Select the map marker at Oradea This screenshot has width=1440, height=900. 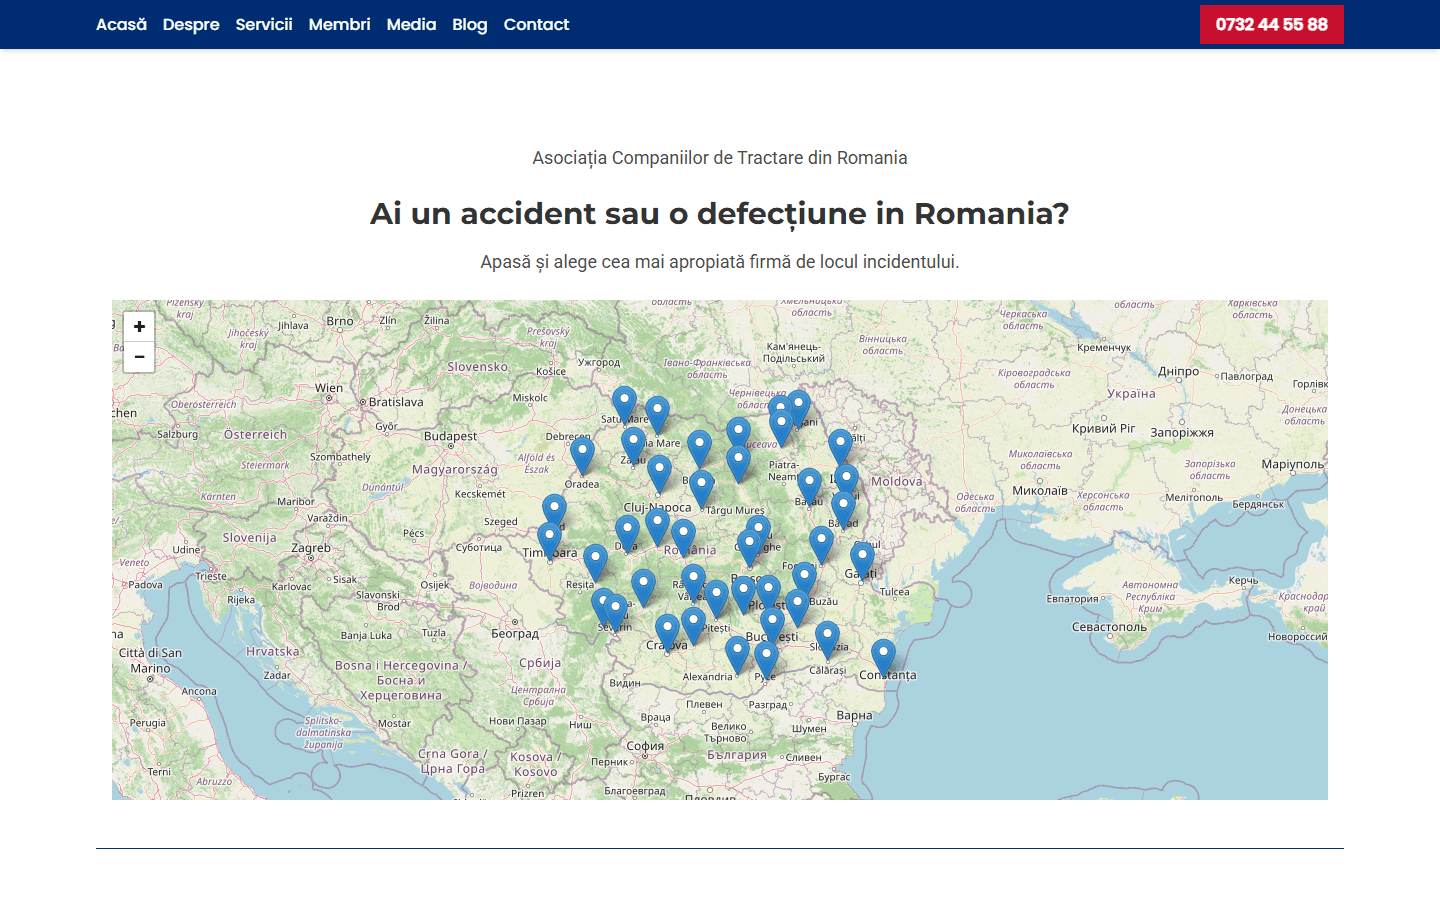[x=582, y=455]
